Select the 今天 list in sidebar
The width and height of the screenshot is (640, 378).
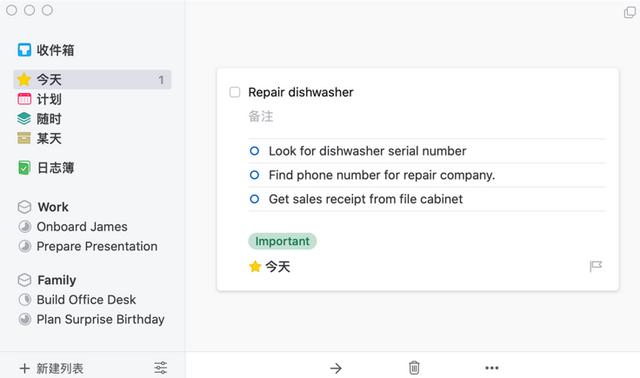click(x=92, y=80)
